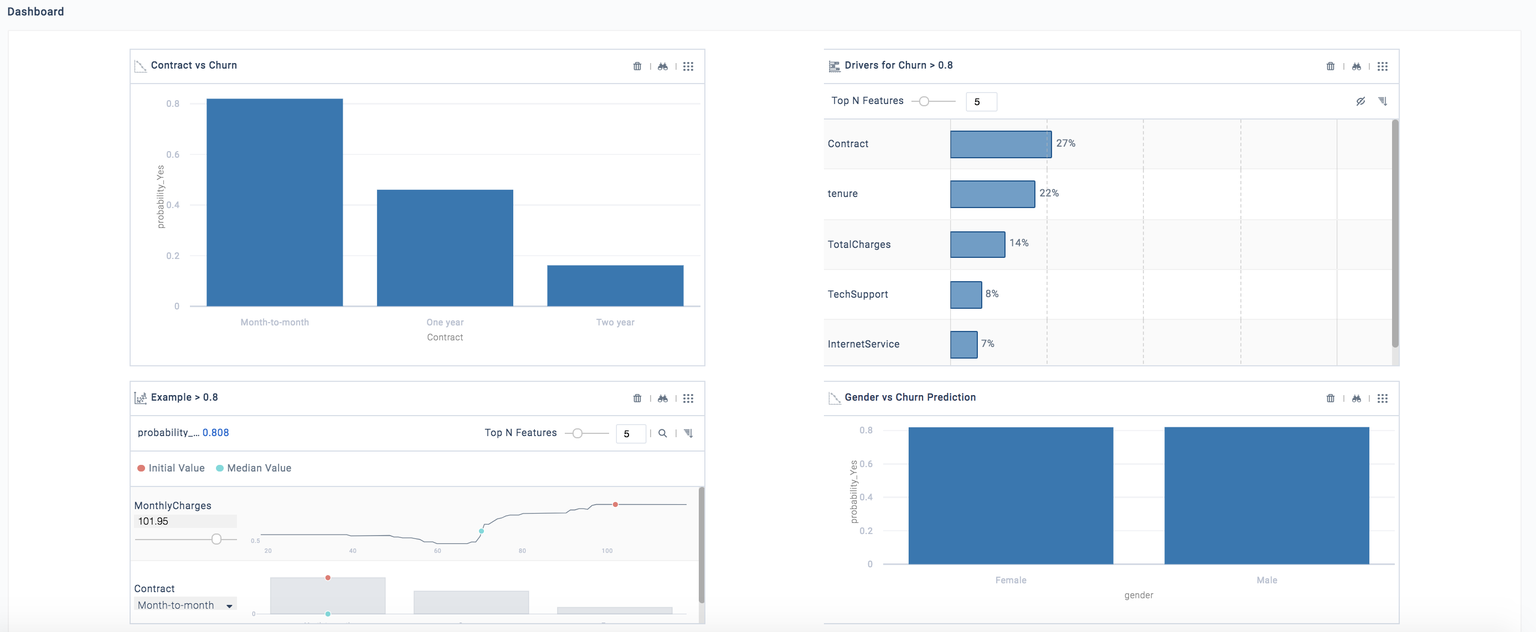Click the delete icon on Contract vs Churn card
Image resolution: width=1536 pixels, height=632 pixels.
pos(637,65)
